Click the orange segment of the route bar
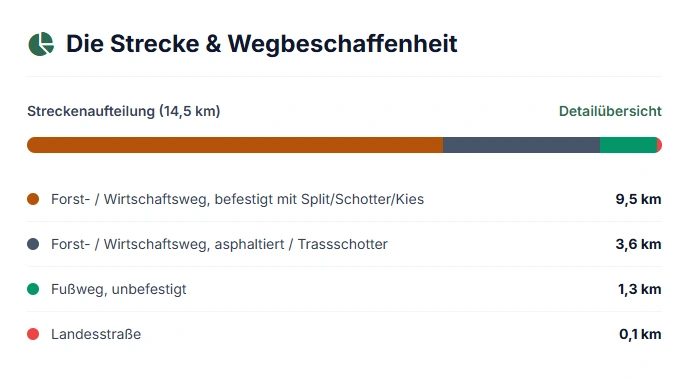The image size is (688, 378). (235, 145)
